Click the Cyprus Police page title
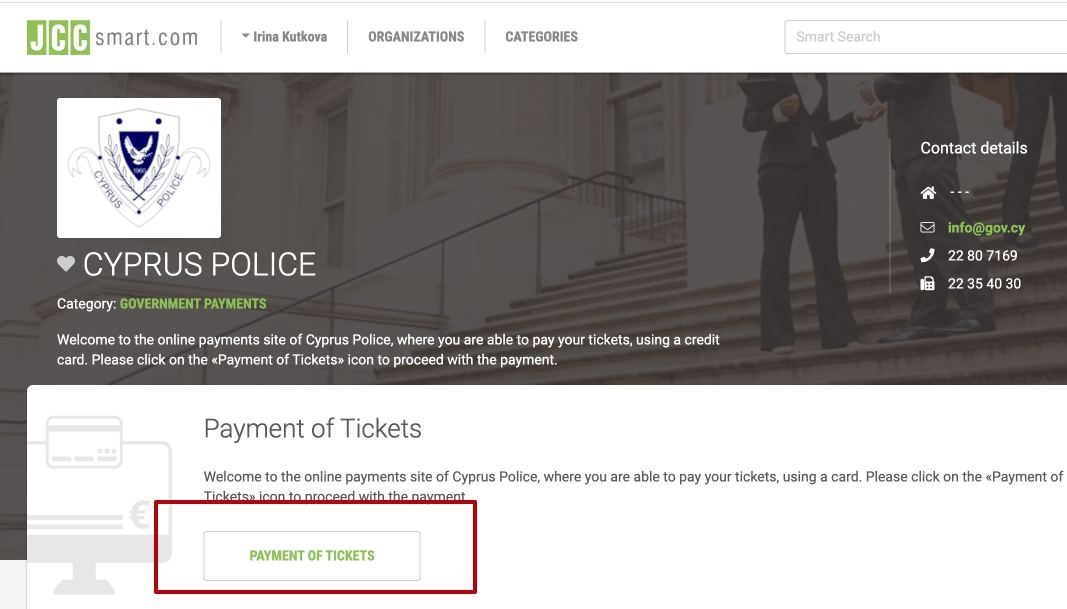 199,264
